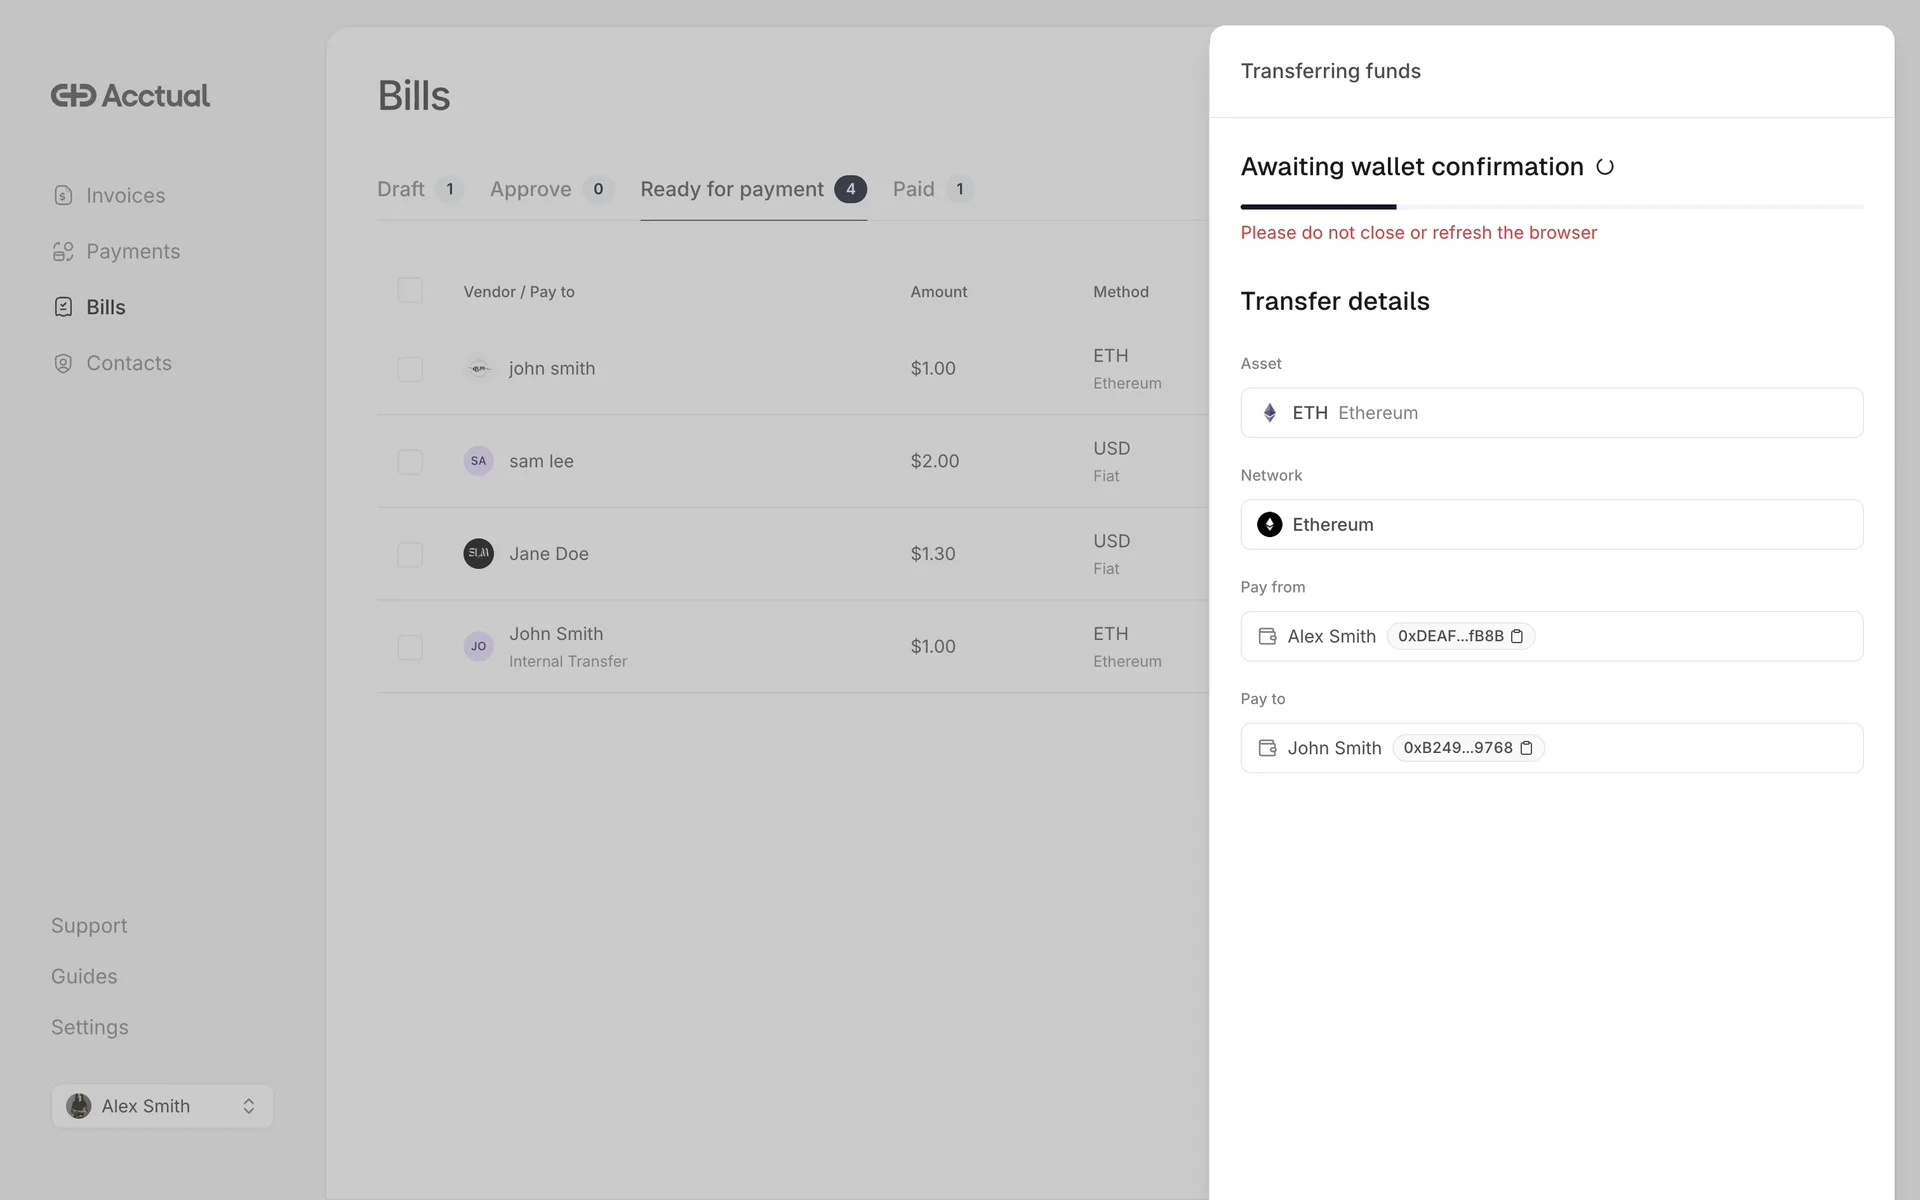The image size is (1920, 1200).
Task: Click the Bills sidebar icon
Action: tap(63, 307)
